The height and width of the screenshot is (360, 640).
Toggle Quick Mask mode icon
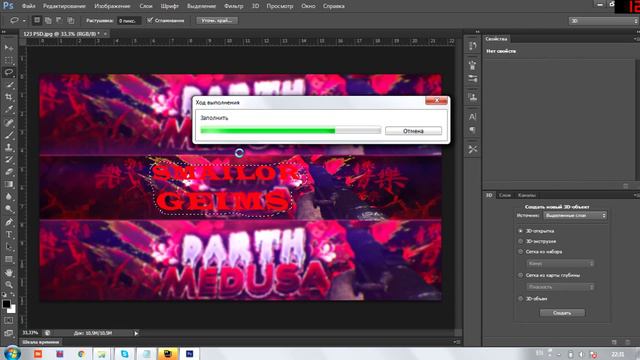(x=9, y=321)
